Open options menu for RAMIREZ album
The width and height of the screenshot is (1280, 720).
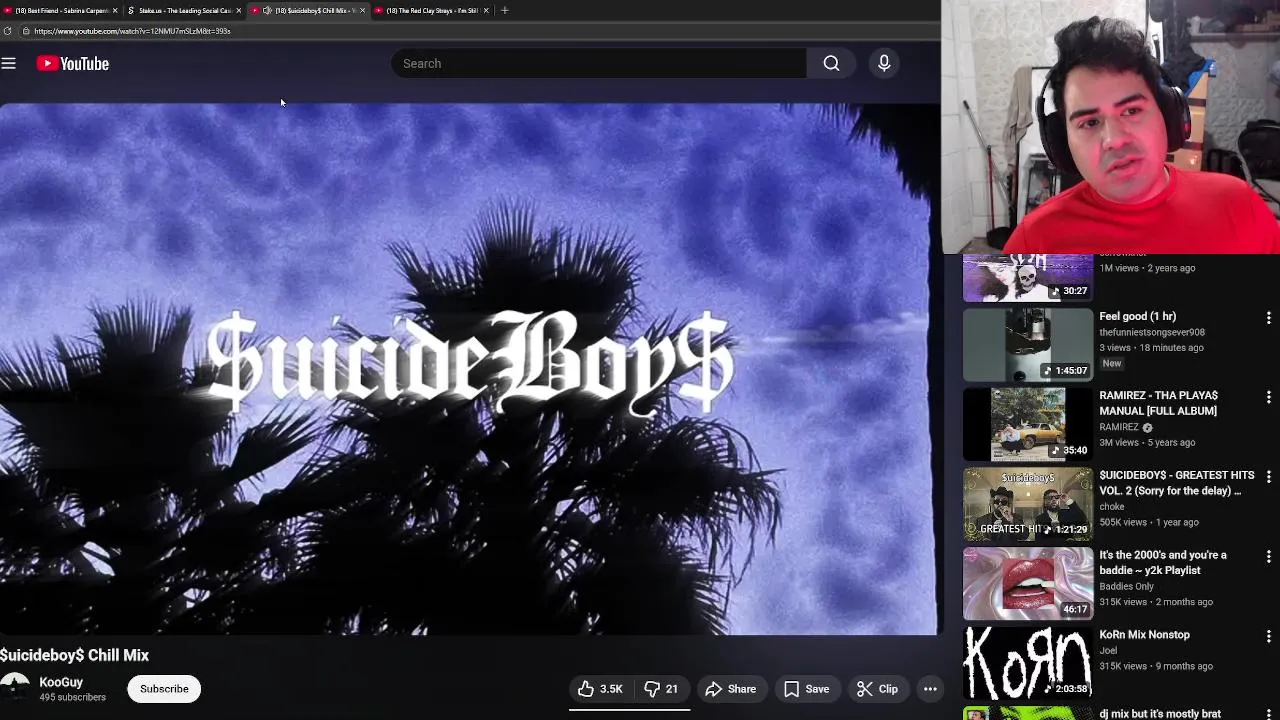tap(1268, 397)
